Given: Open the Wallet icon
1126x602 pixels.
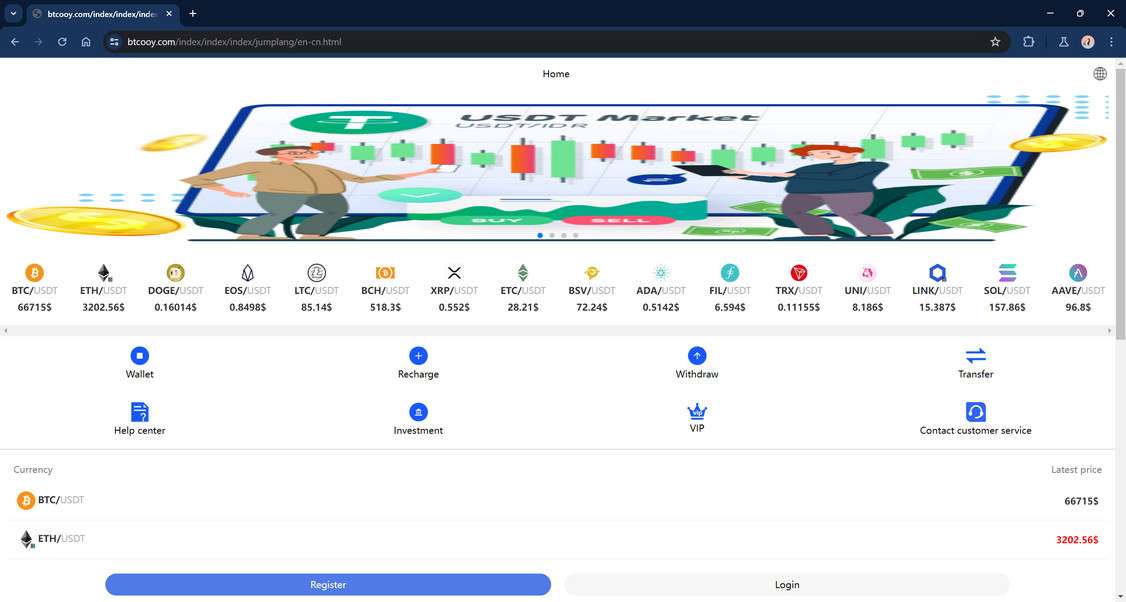Looking at the screenshot, I should coord(139,356).
